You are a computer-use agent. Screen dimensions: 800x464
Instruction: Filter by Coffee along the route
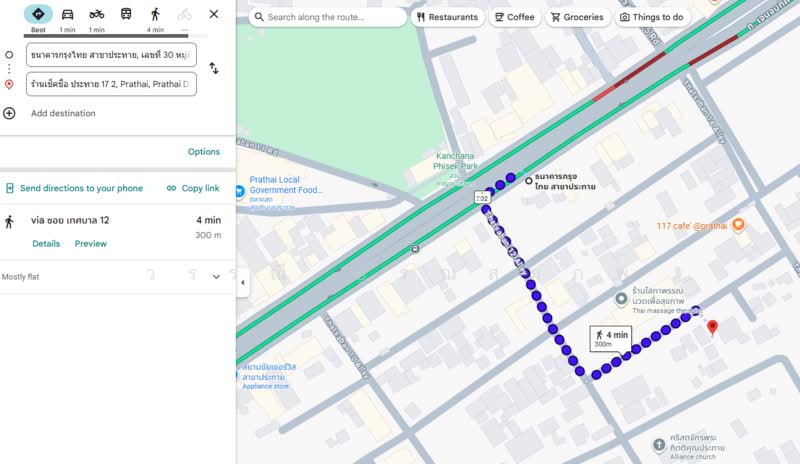(514, 17)
